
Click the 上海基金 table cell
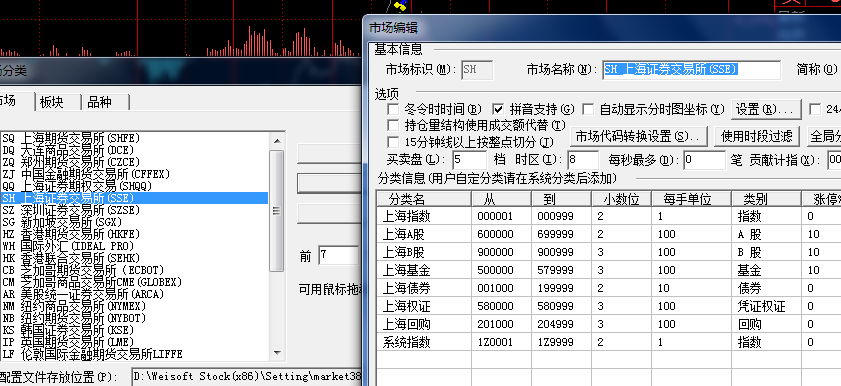(x=424, y=270)
